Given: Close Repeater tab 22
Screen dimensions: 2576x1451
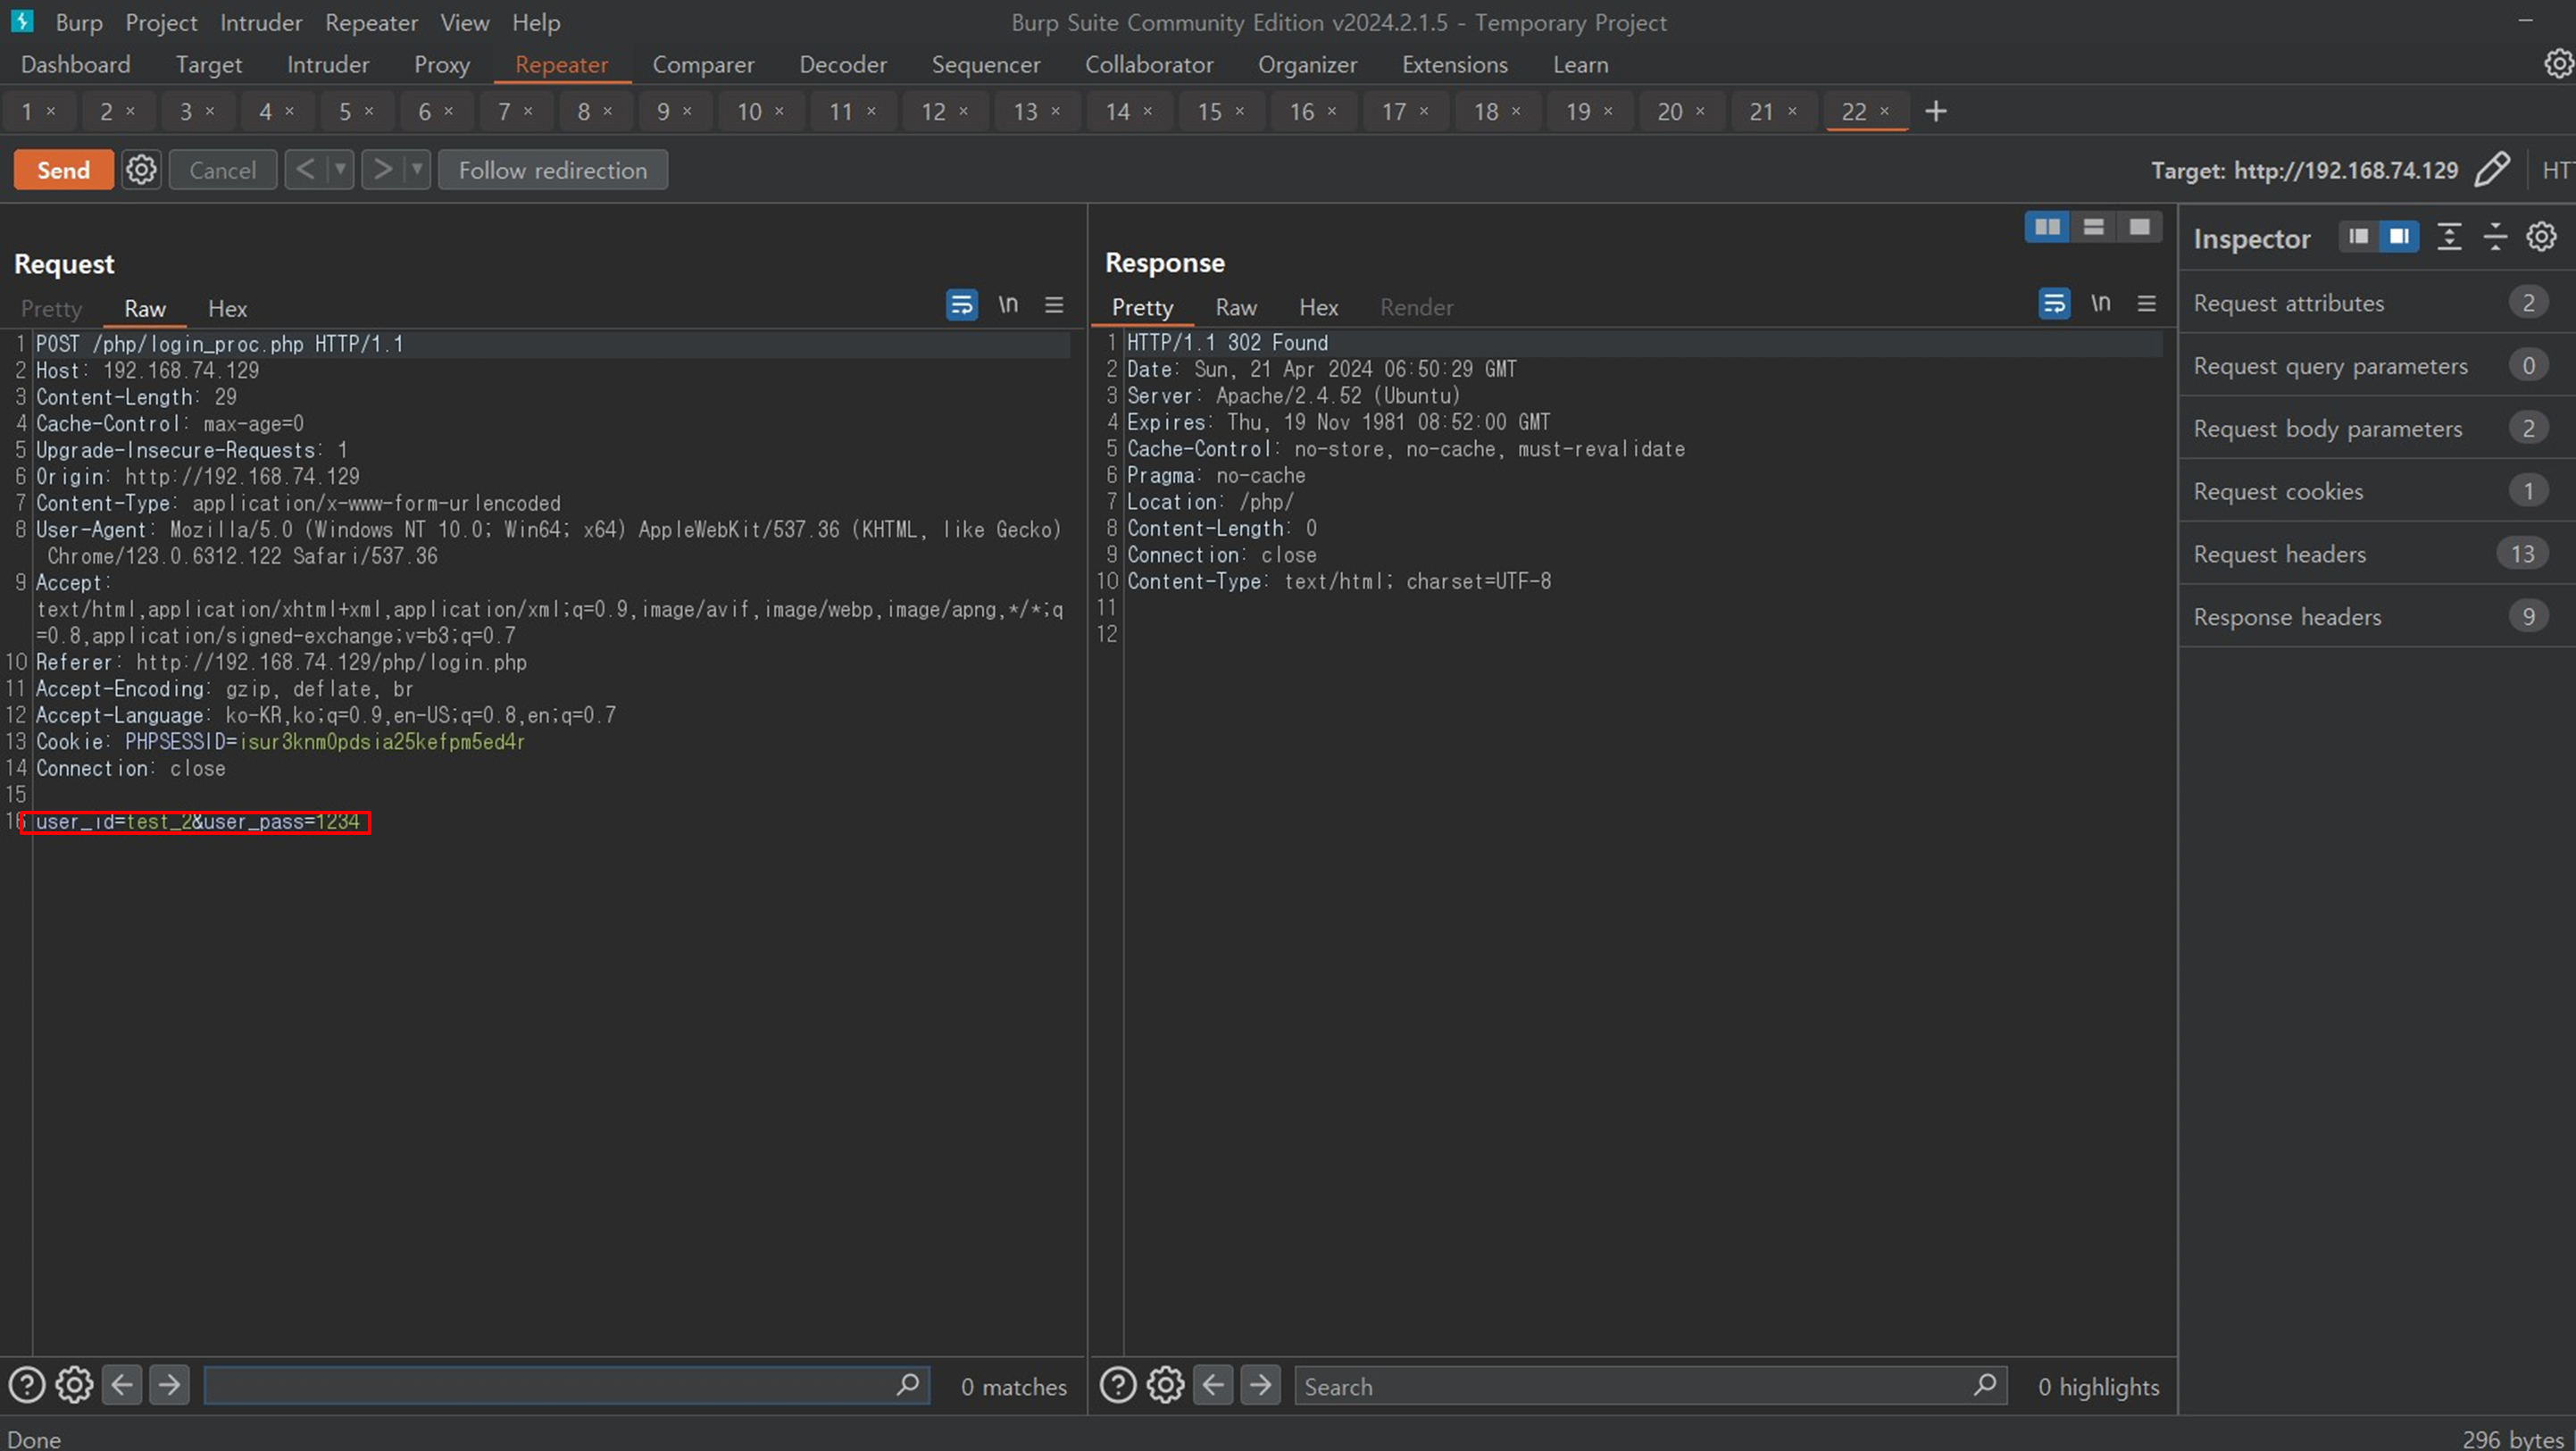Looking at the screenshot, I should [x=1884, y=111].
